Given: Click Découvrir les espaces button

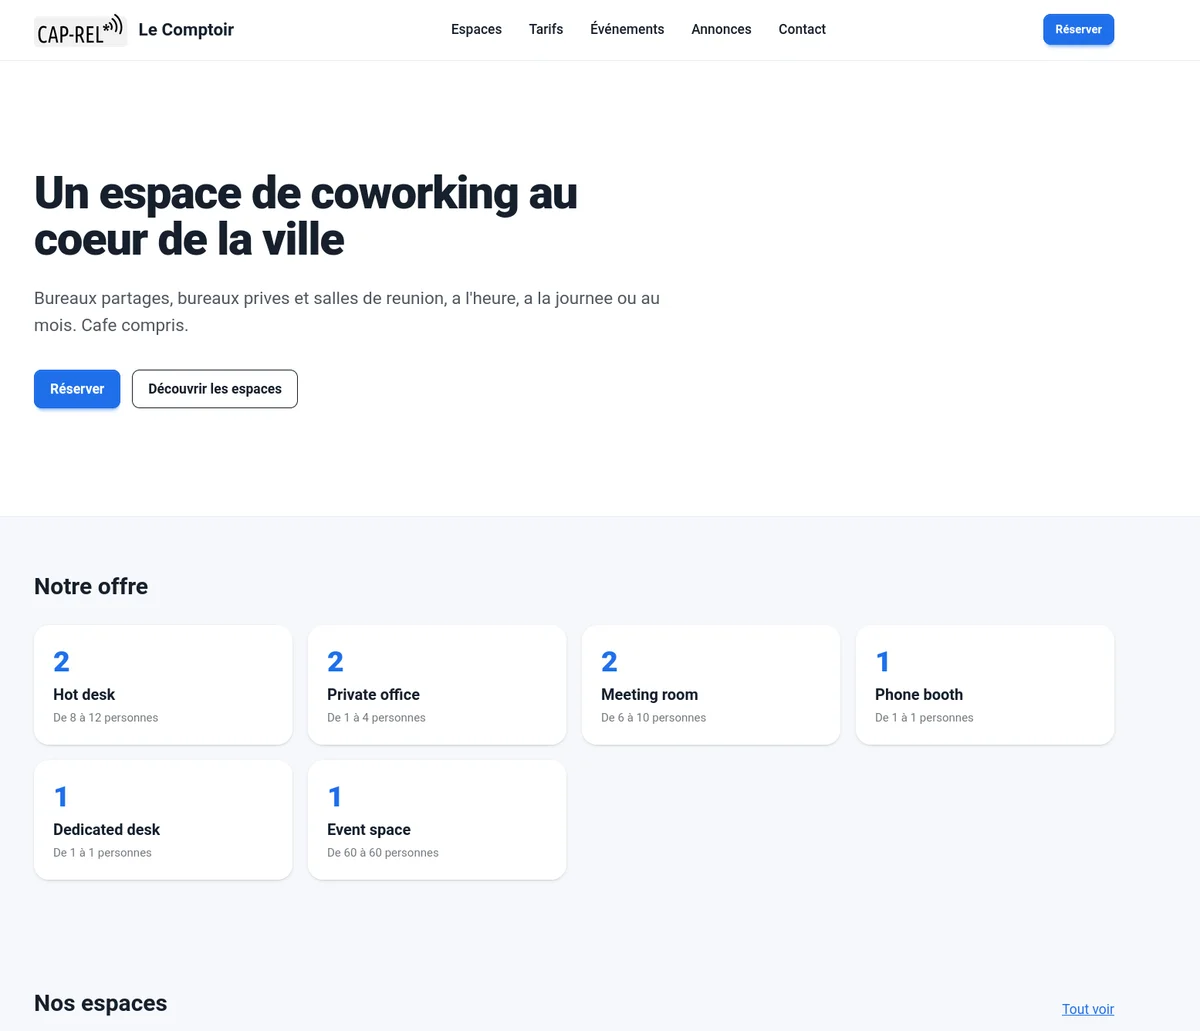Looking at the screenshot, I should (x=215, y=389).
